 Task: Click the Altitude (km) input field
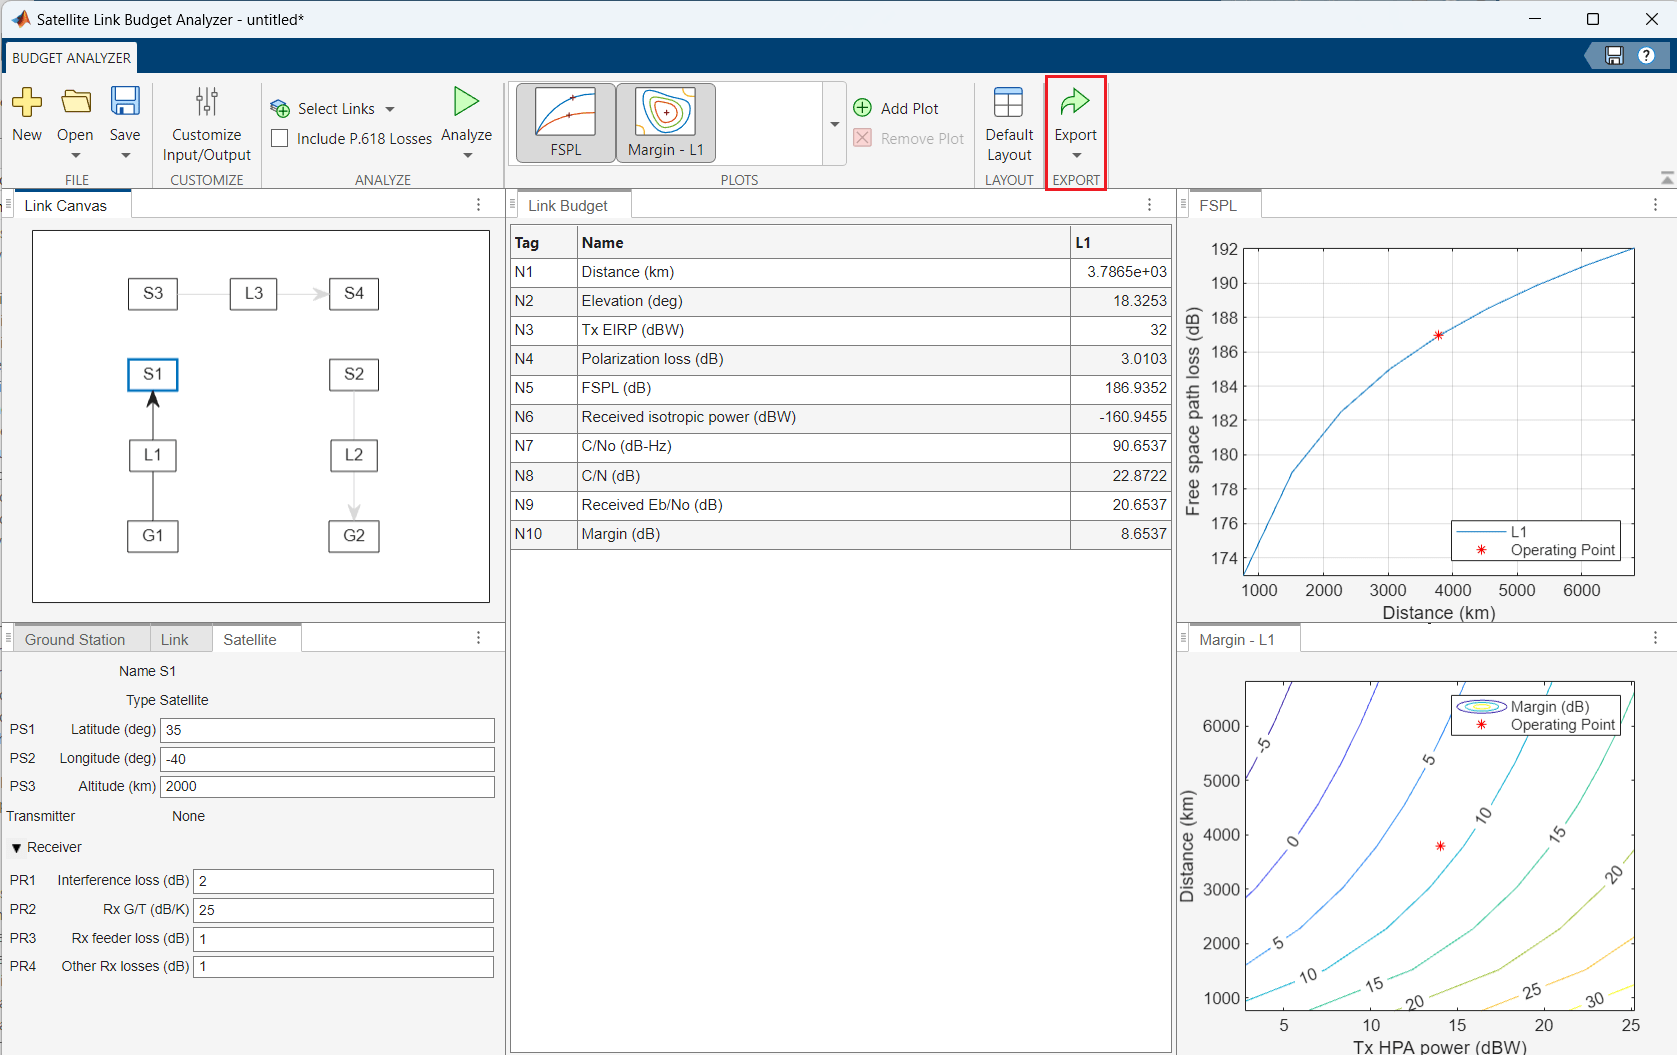(327, 787)
